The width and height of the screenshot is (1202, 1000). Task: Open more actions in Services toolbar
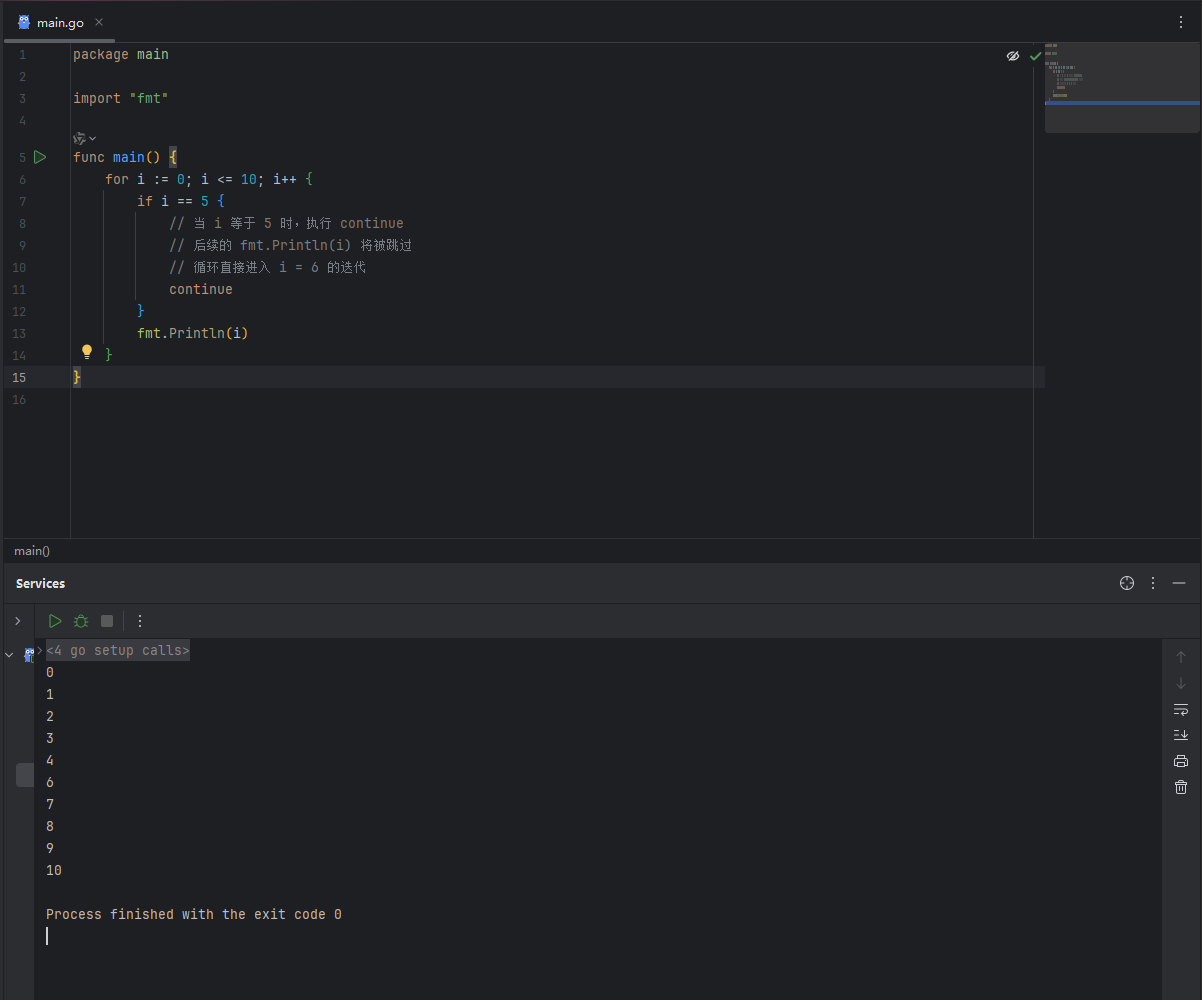coord(140,621)
